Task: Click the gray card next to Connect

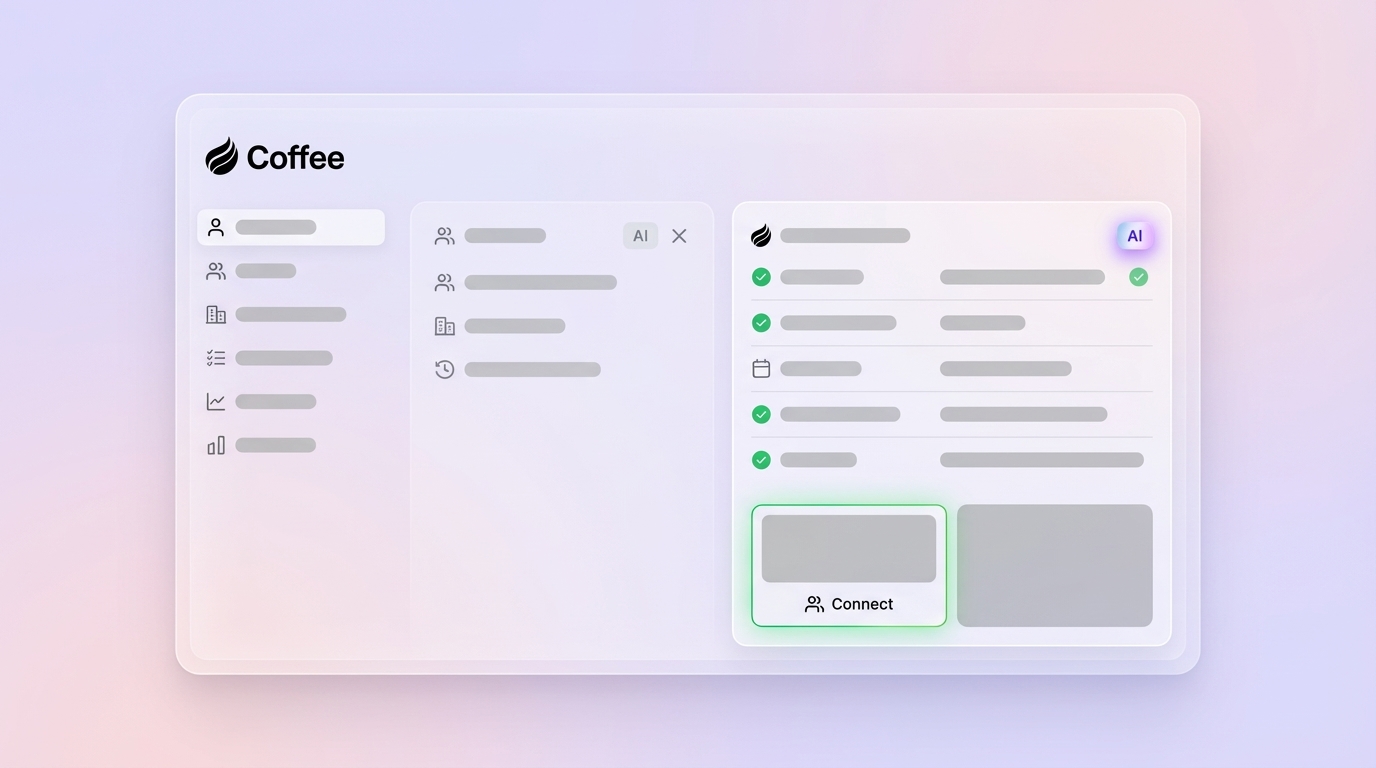Action: 1055,565
